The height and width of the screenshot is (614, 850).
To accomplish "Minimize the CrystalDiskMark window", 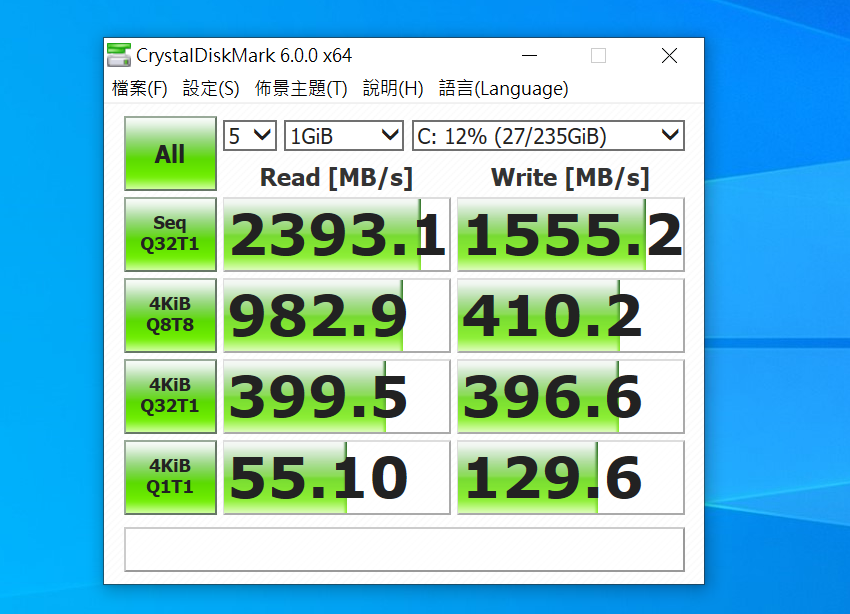I will tap(529, 55).
